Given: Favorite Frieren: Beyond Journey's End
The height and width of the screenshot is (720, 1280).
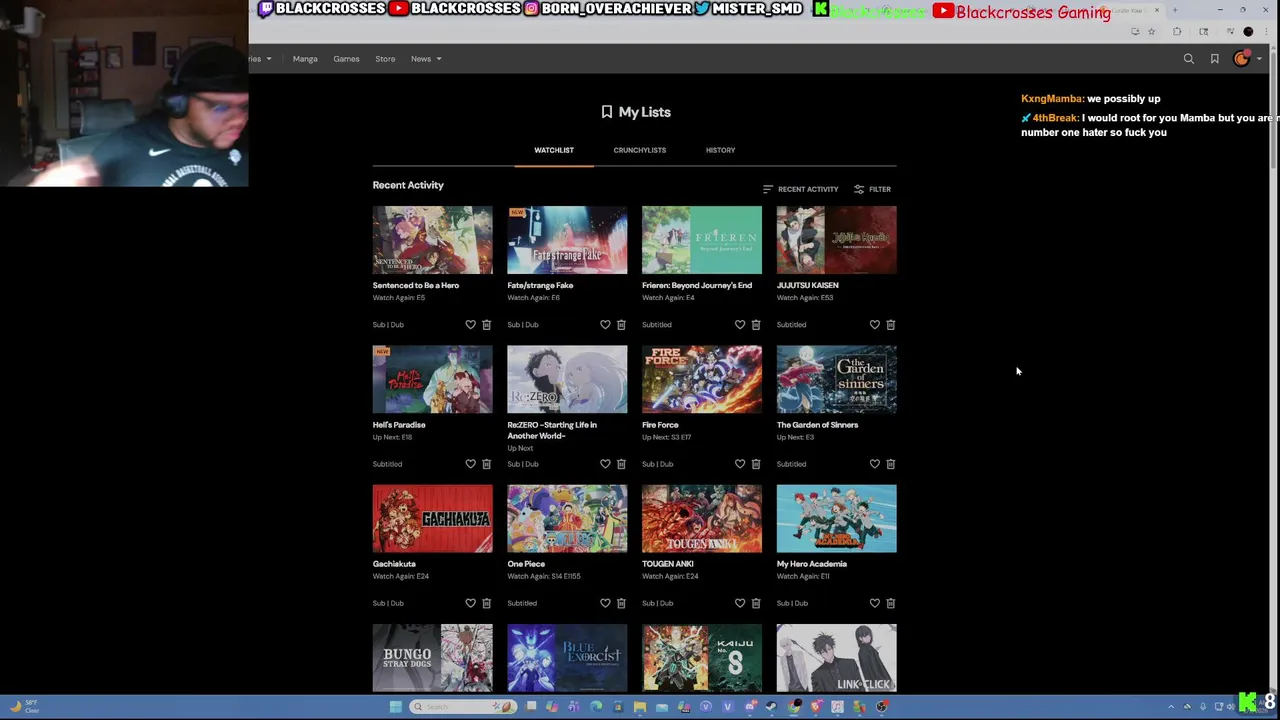Looking at the screenshot, I should (x=740, y=325).
